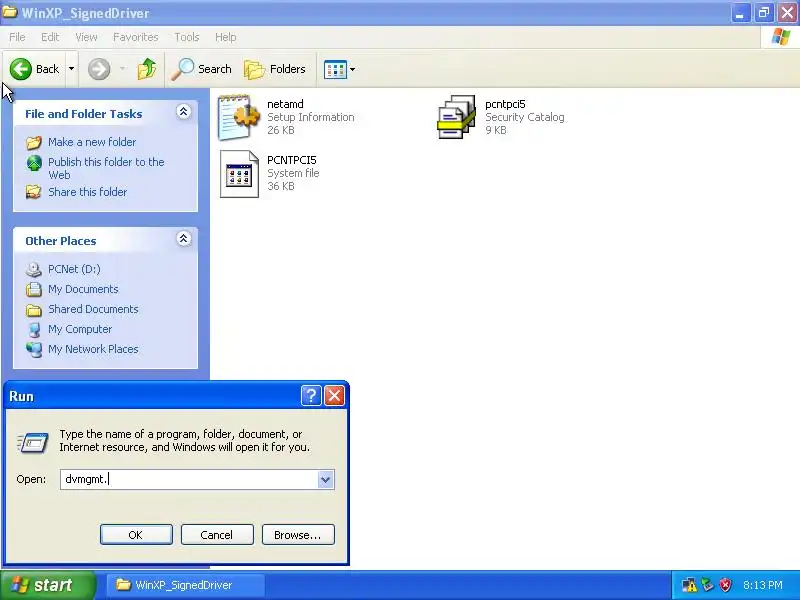800x600 pixels.
Task: Click the 8:13 PM taskbar clock
Action: pos(763,585)
